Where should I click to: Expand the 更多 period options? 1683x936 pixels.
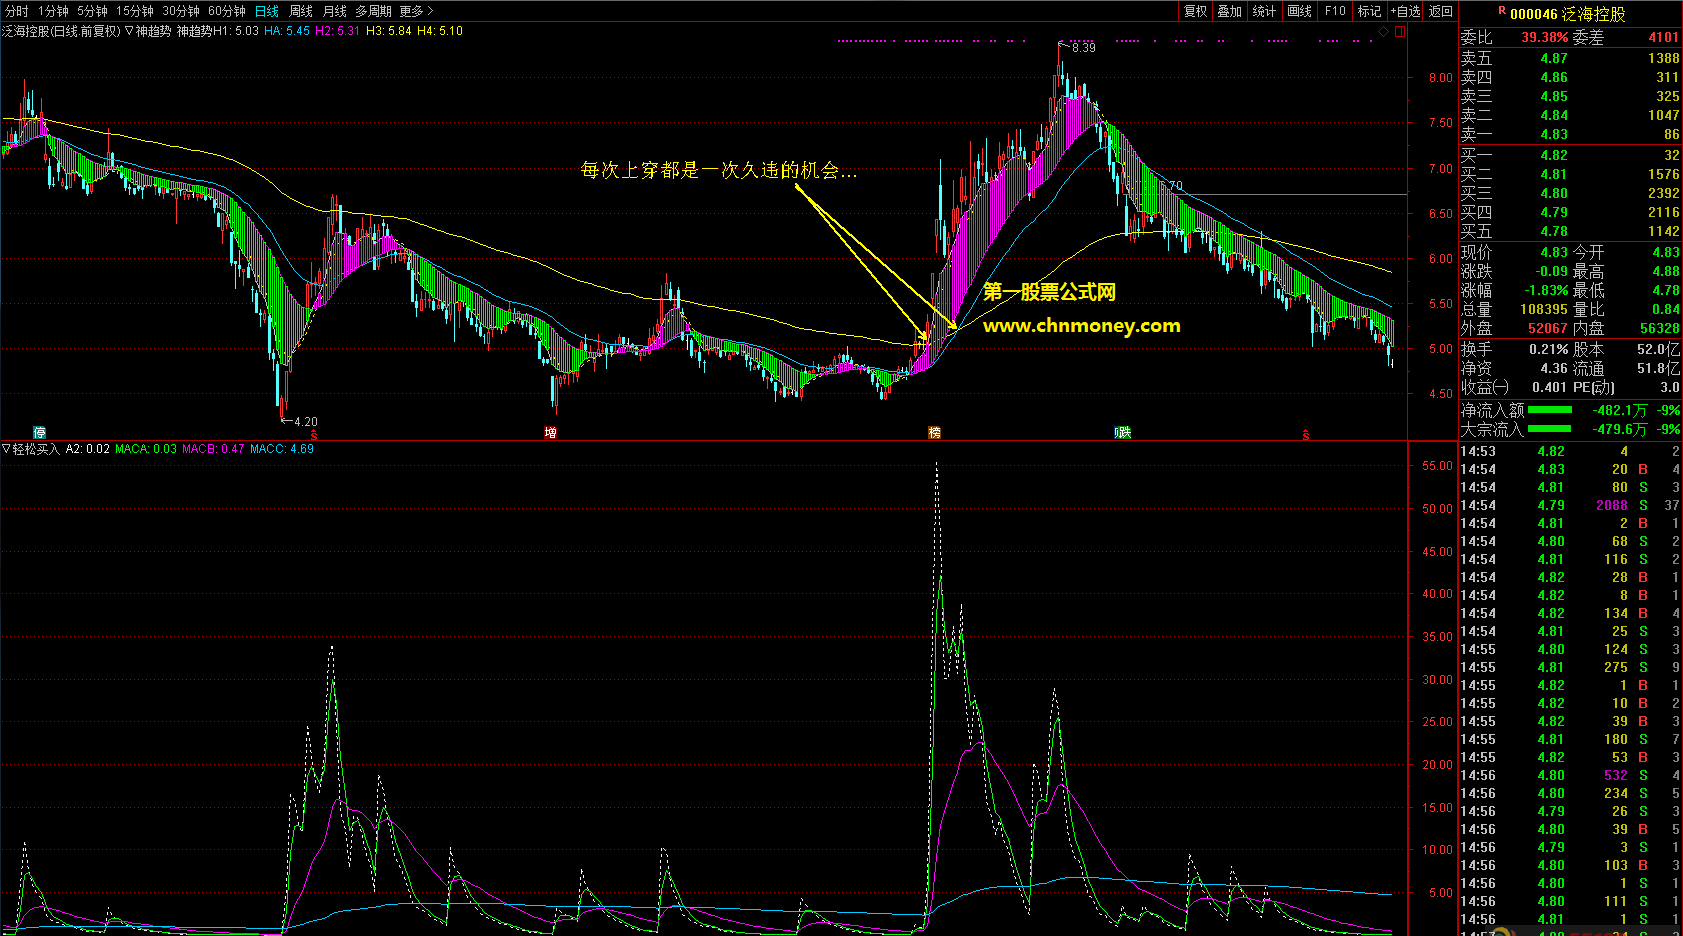click(x=416, y=11)
